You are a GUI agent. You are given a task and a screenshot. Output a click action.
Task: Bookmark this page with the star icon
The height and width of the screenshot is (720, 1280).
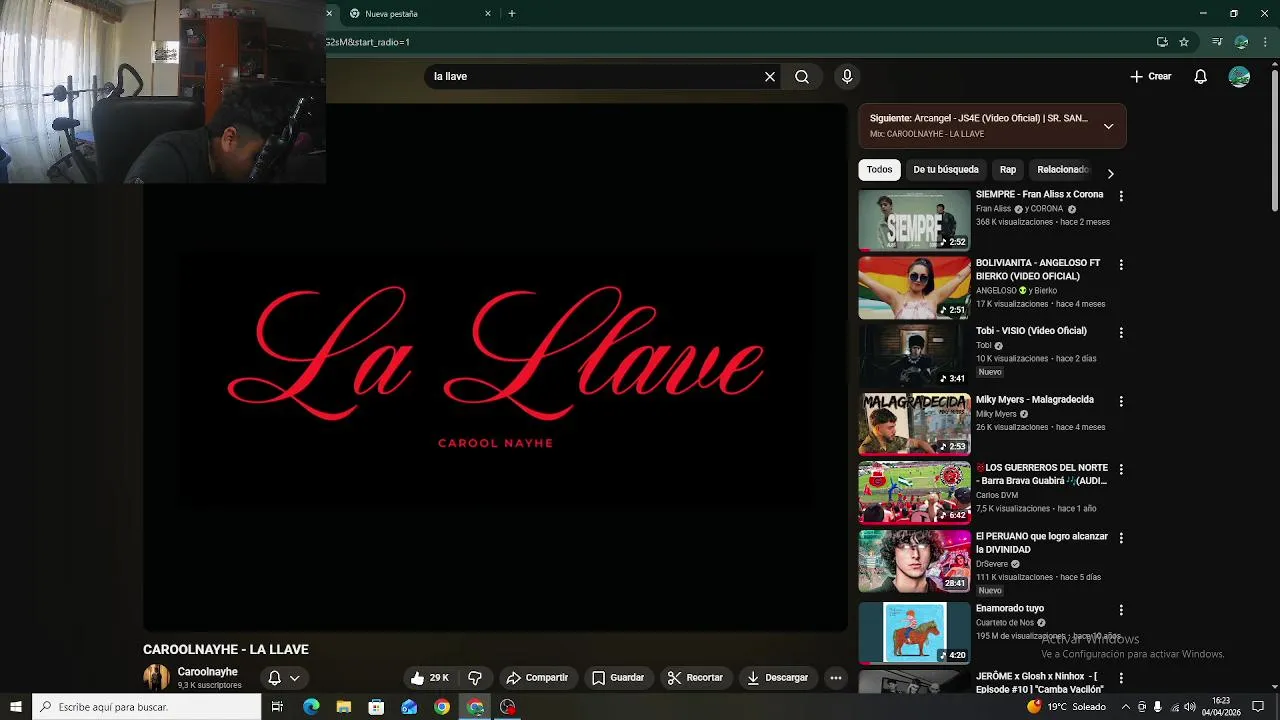tap(1184, 42)
